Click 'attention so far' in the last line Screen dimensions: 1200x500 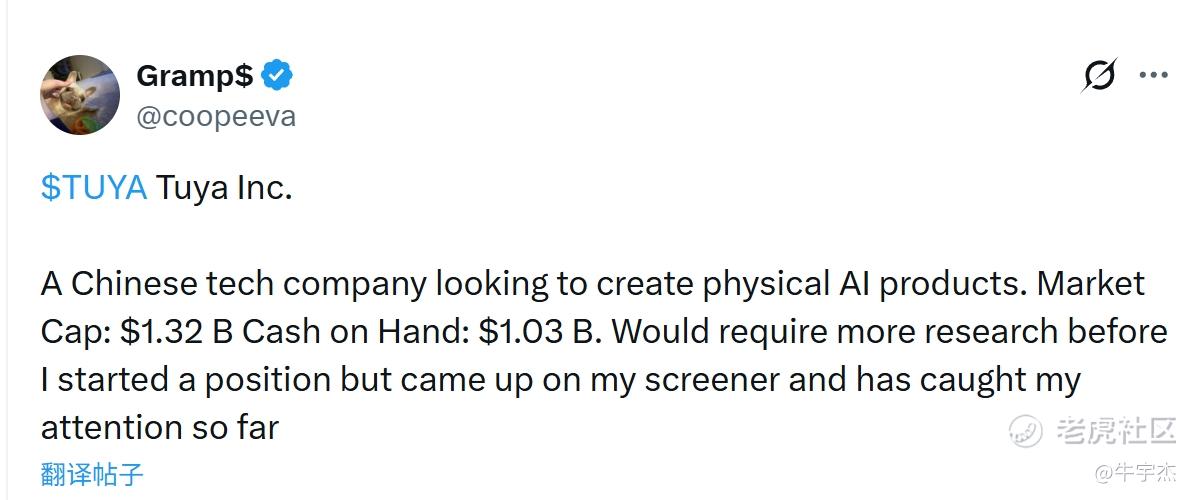(159, 428)
